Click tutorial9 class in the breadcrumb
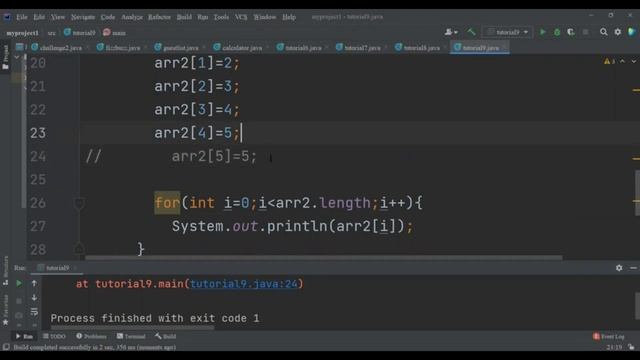The width and height of the screenshot is (640, 360). [80, 33]
